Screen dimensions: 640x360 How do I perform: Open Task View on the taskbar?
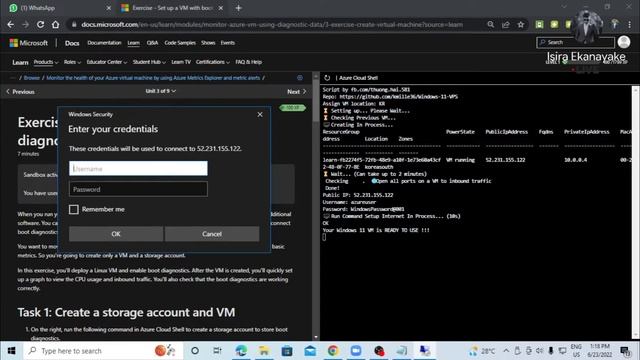click(217, 351)
